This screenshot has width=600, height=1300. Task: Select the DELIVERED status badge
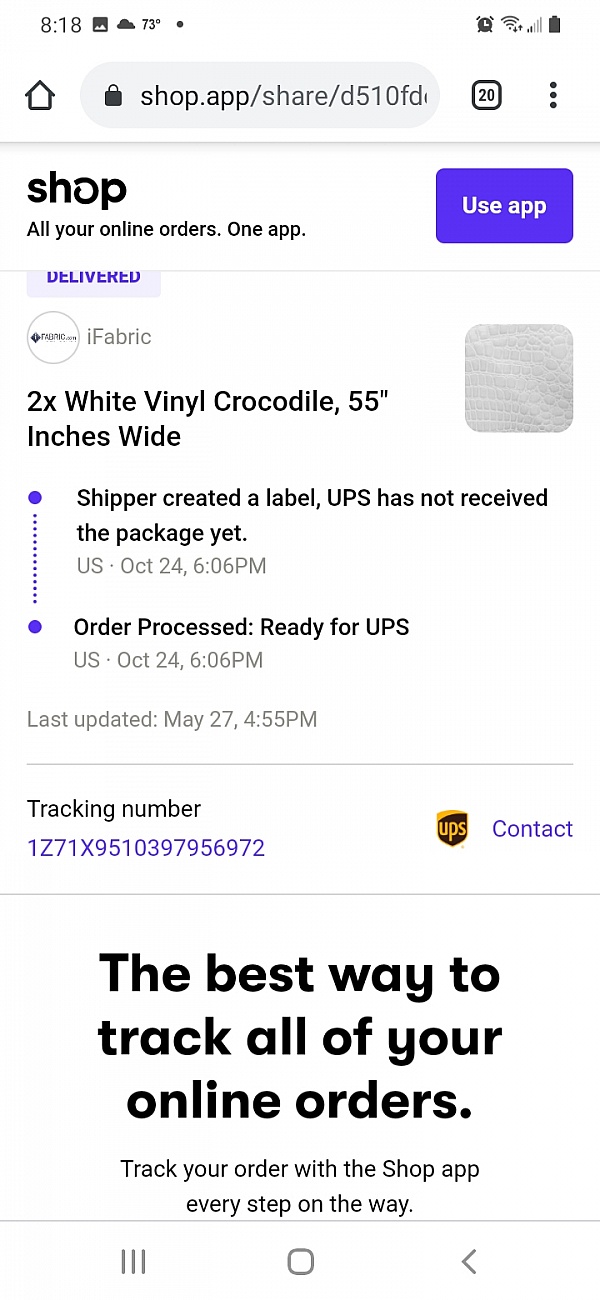pos(93,276)
